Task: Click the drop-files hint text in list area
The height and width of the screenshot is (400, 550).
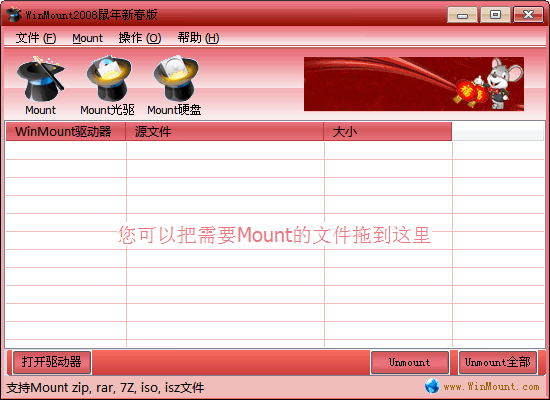Action: point(274,235)
